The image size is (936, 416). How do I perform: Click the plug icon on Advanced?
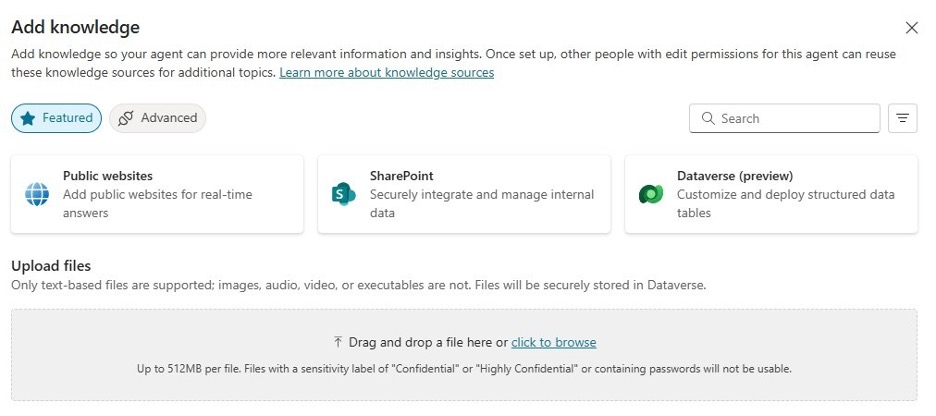(x=125, y=118)
